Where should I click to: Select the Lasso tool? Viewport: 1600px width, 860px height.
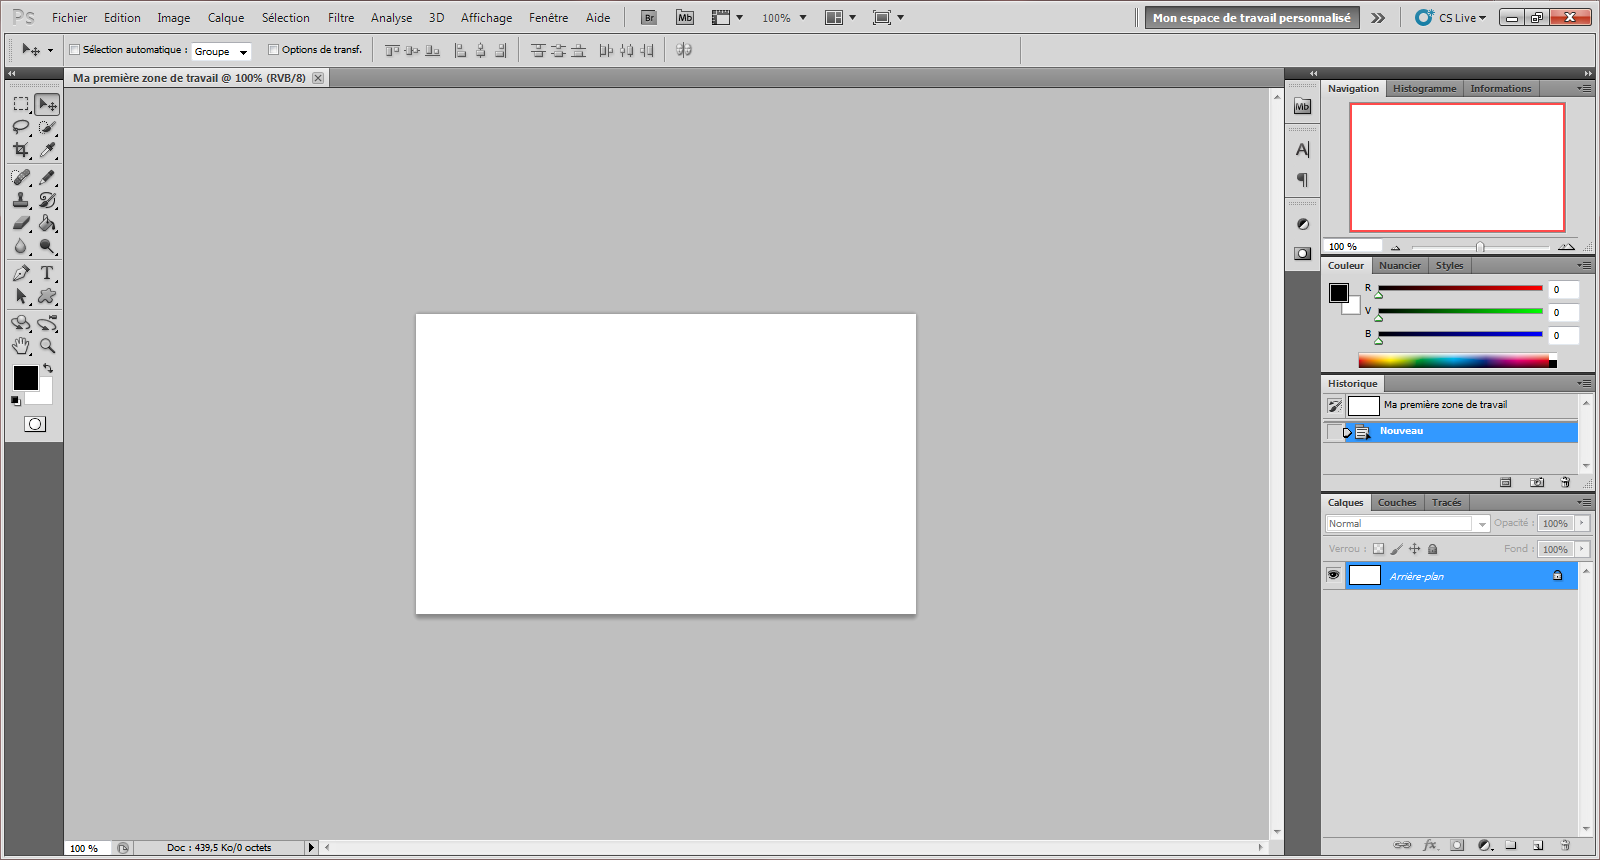(x=20, y=127)
